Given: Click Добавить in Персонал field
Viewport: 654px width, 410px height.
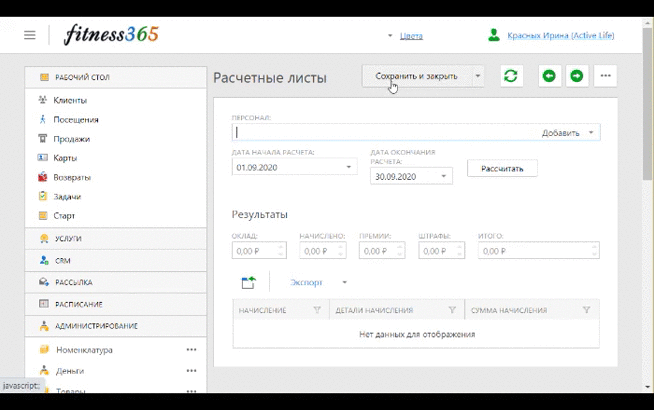Looking at the screenshot, I should (x=561, y=133).
